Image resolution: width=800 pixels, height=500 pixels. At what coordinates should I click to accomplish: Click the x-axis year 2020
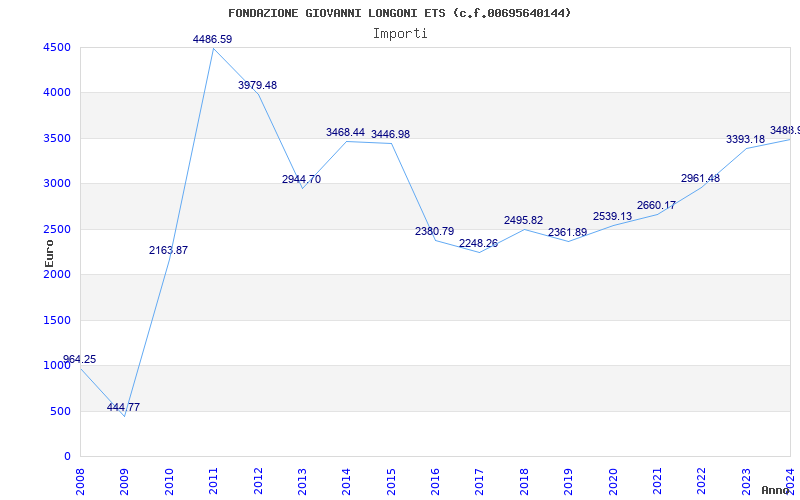(613, 481)
